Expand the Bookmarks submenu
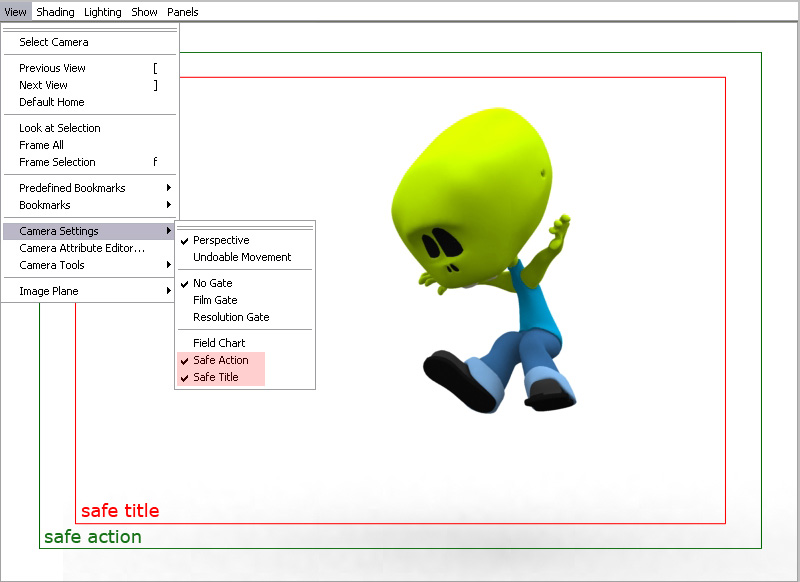The height and width of the screenshot is (582, 800). [x=45, y=205]
